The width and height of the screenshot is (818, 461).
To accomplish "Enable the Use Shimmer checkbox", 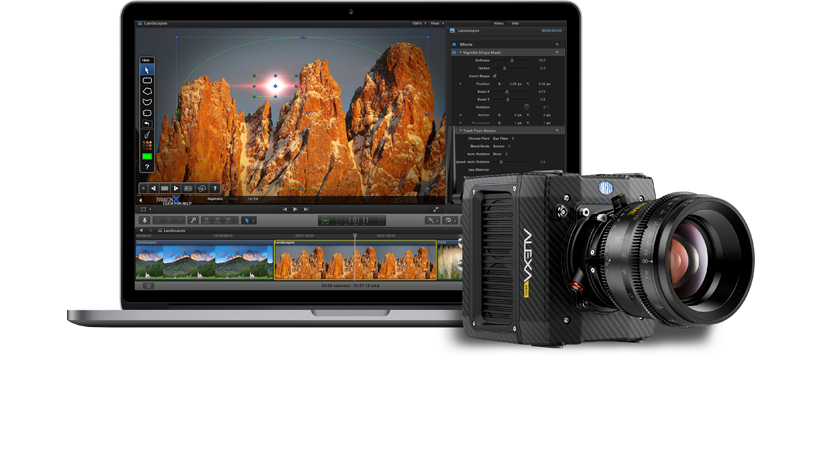I will (x=495, y=170).
